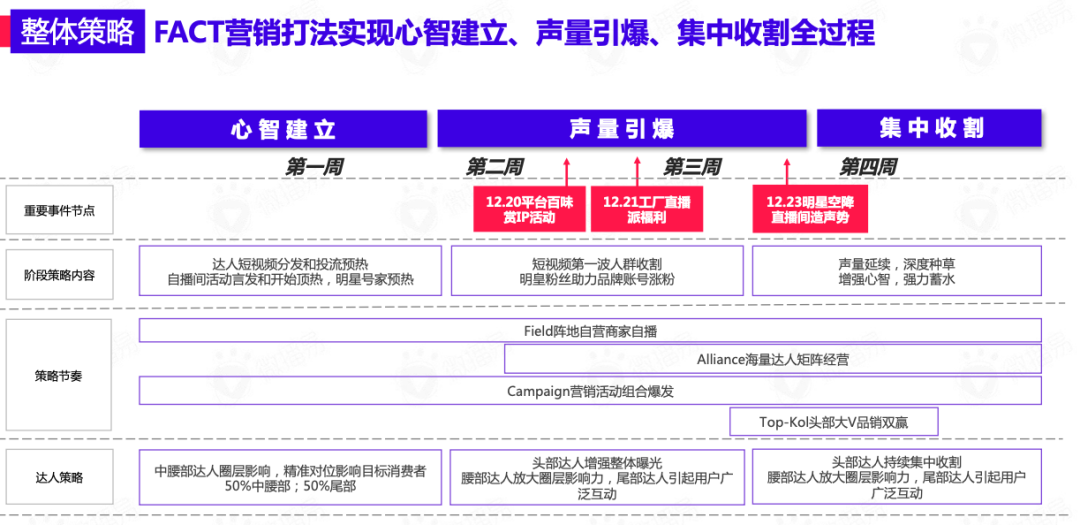The width and height of the screenshot is (1080, 525).
Task: Click the red arrow above 12.20 event
Action: click(x=567, y=172)
